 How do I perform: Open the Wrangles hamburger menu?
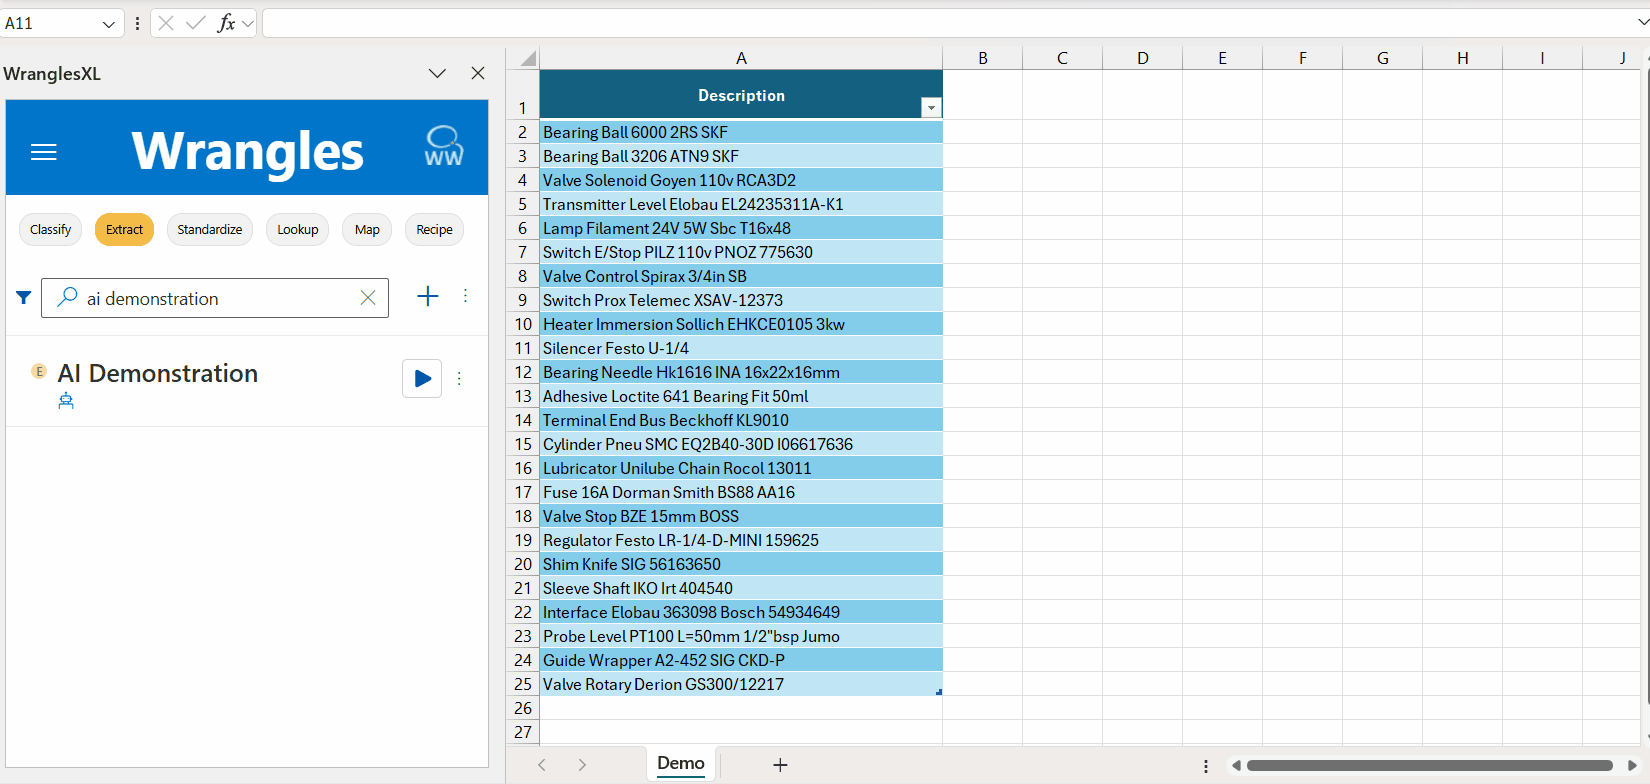(43, 152)
